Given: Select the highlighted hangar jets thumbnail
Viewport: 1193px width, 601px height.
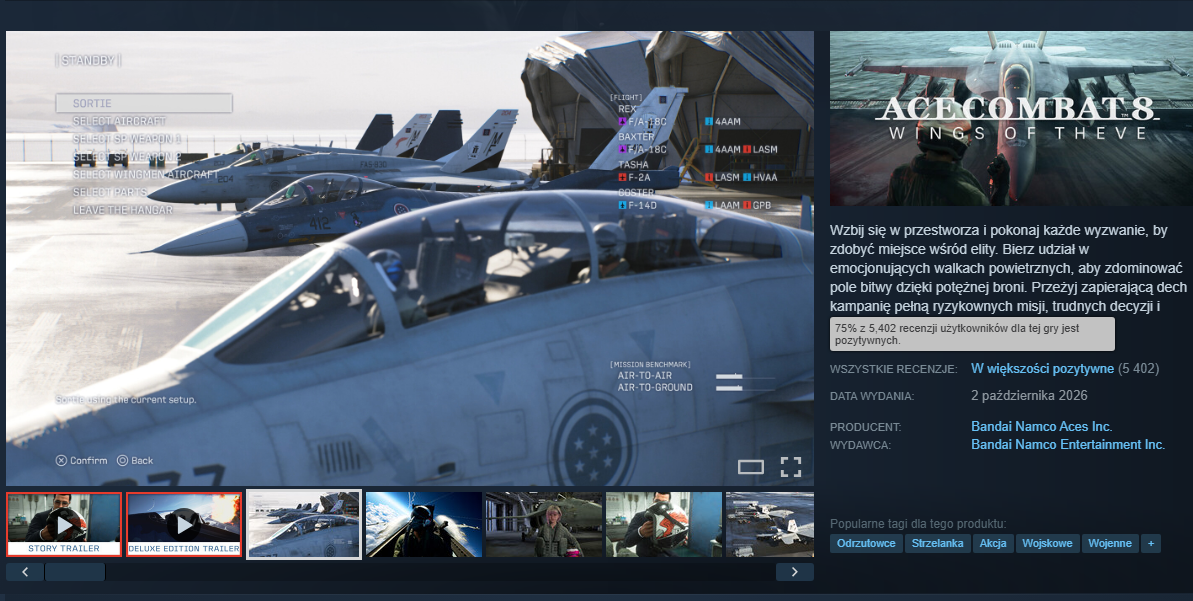Looking at the screenshot, I should tap(304, 524).
